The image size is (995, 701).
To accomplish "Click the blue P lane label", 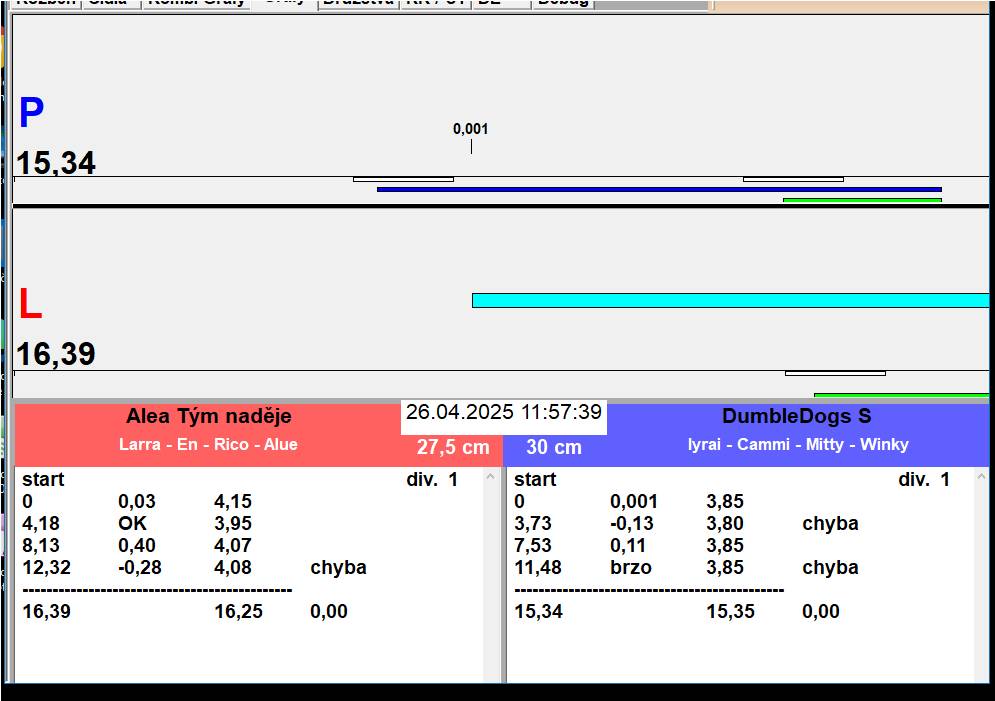I will click(x=31, y=114).
